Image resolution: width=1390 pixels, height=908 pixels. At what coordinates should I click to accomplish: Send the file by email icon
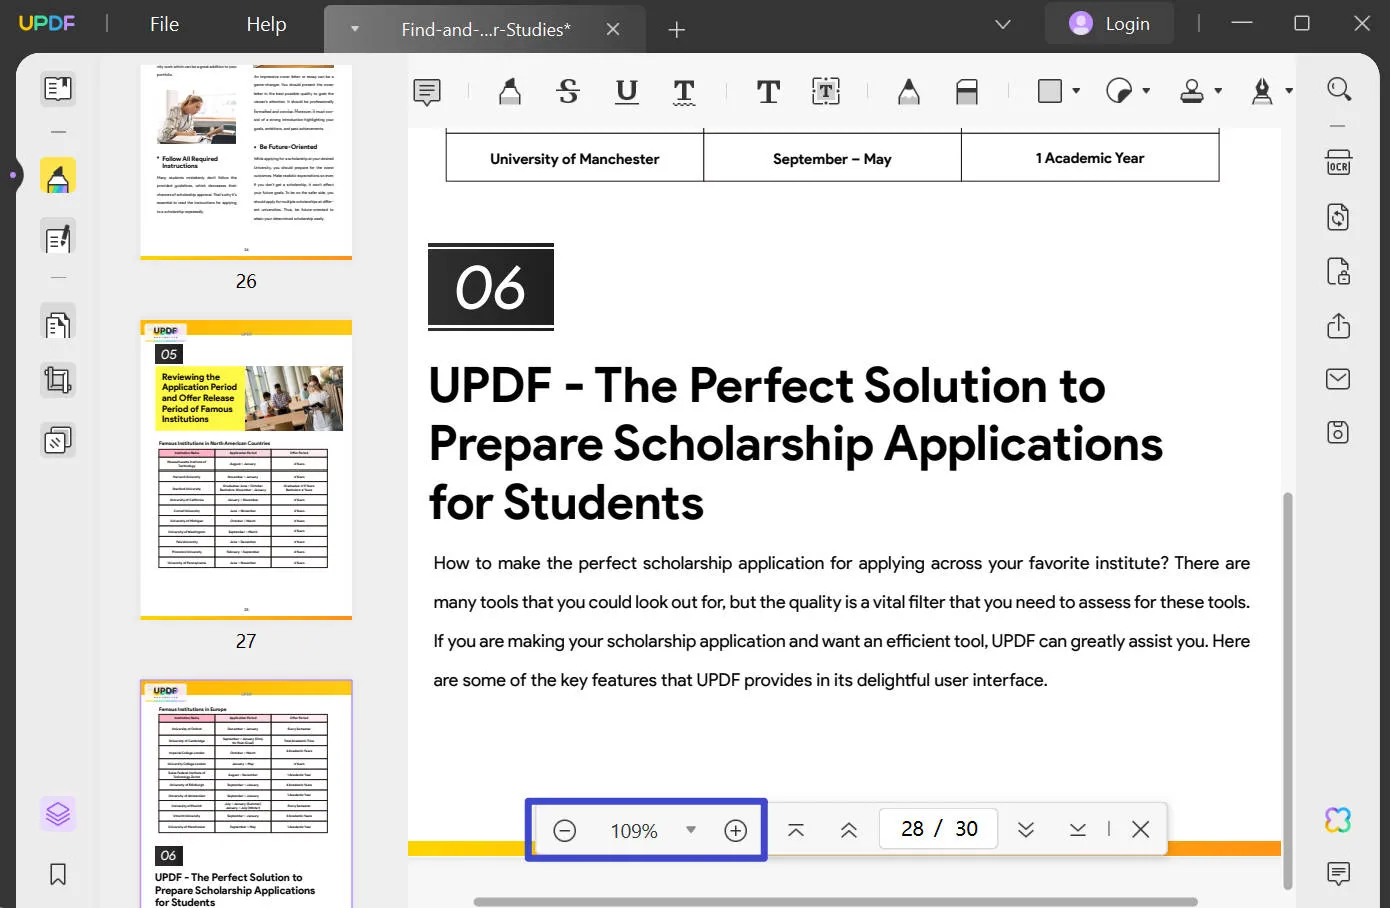click(x=1338, y=379)
